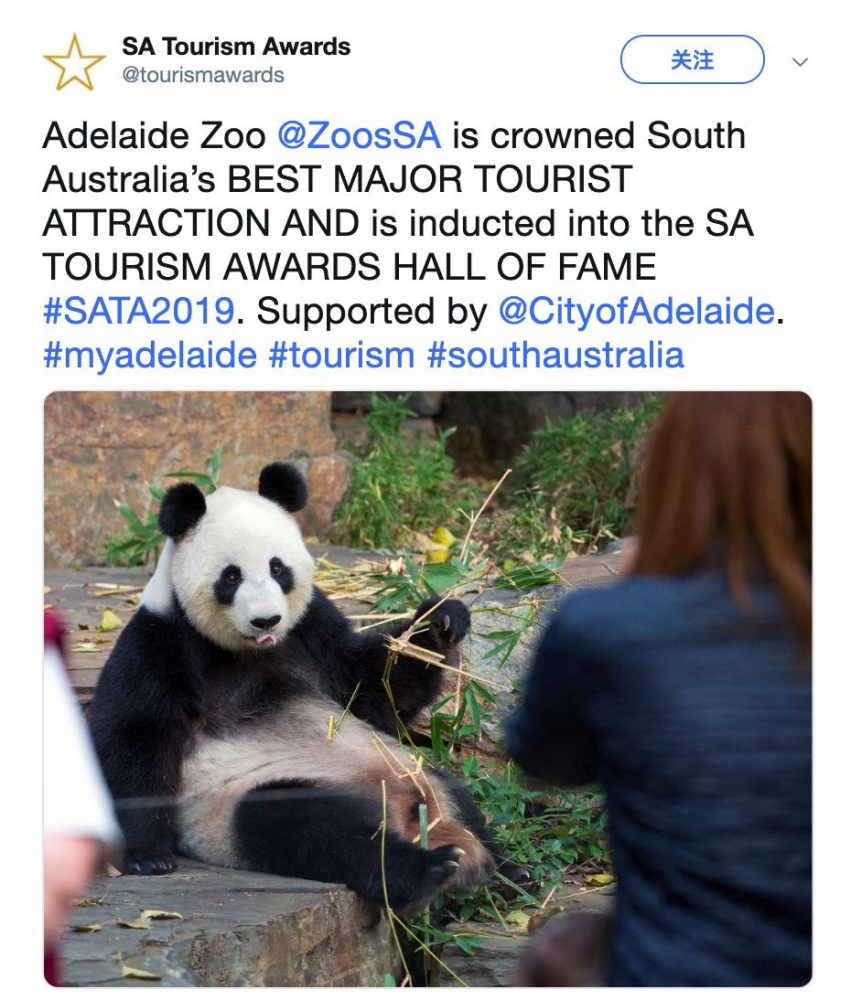Viewport: 851px width, 1000px height.
Task: Open the SA Tourism Awards profile name
Action: pos(236,46)
